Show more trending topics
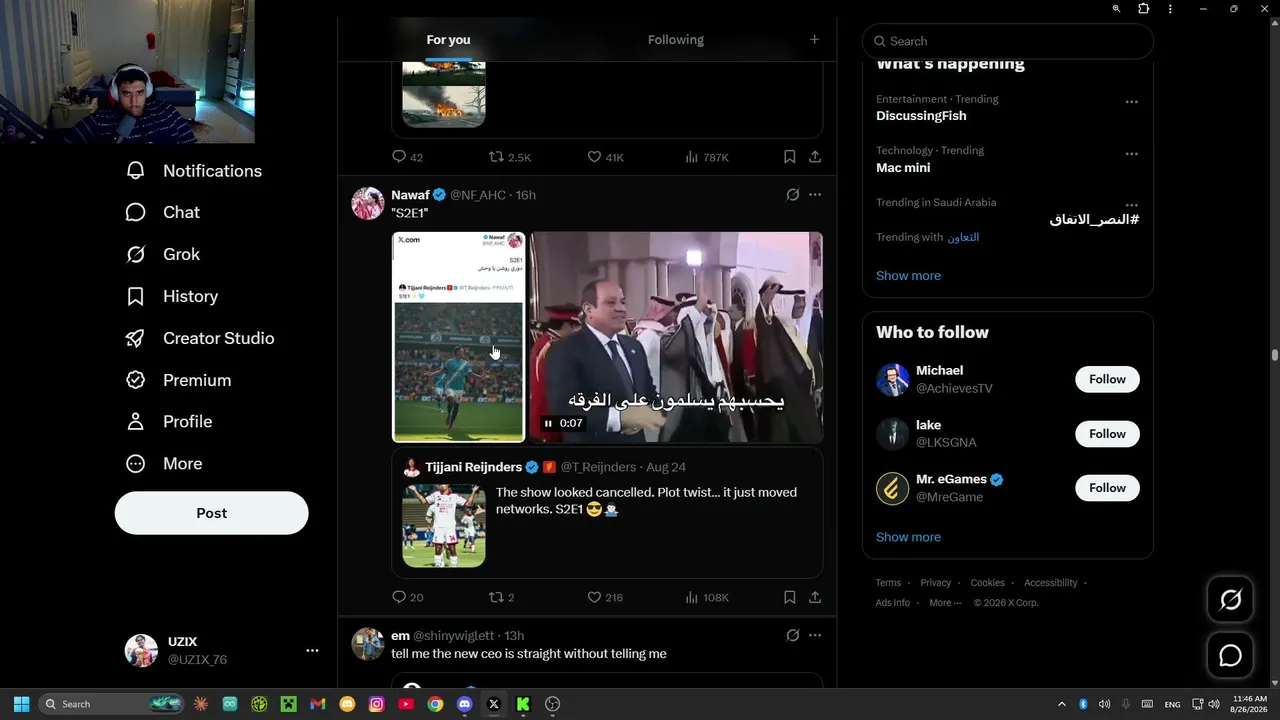The height and width of the screenshot is (720, 1280). click(x=908, y=276)
